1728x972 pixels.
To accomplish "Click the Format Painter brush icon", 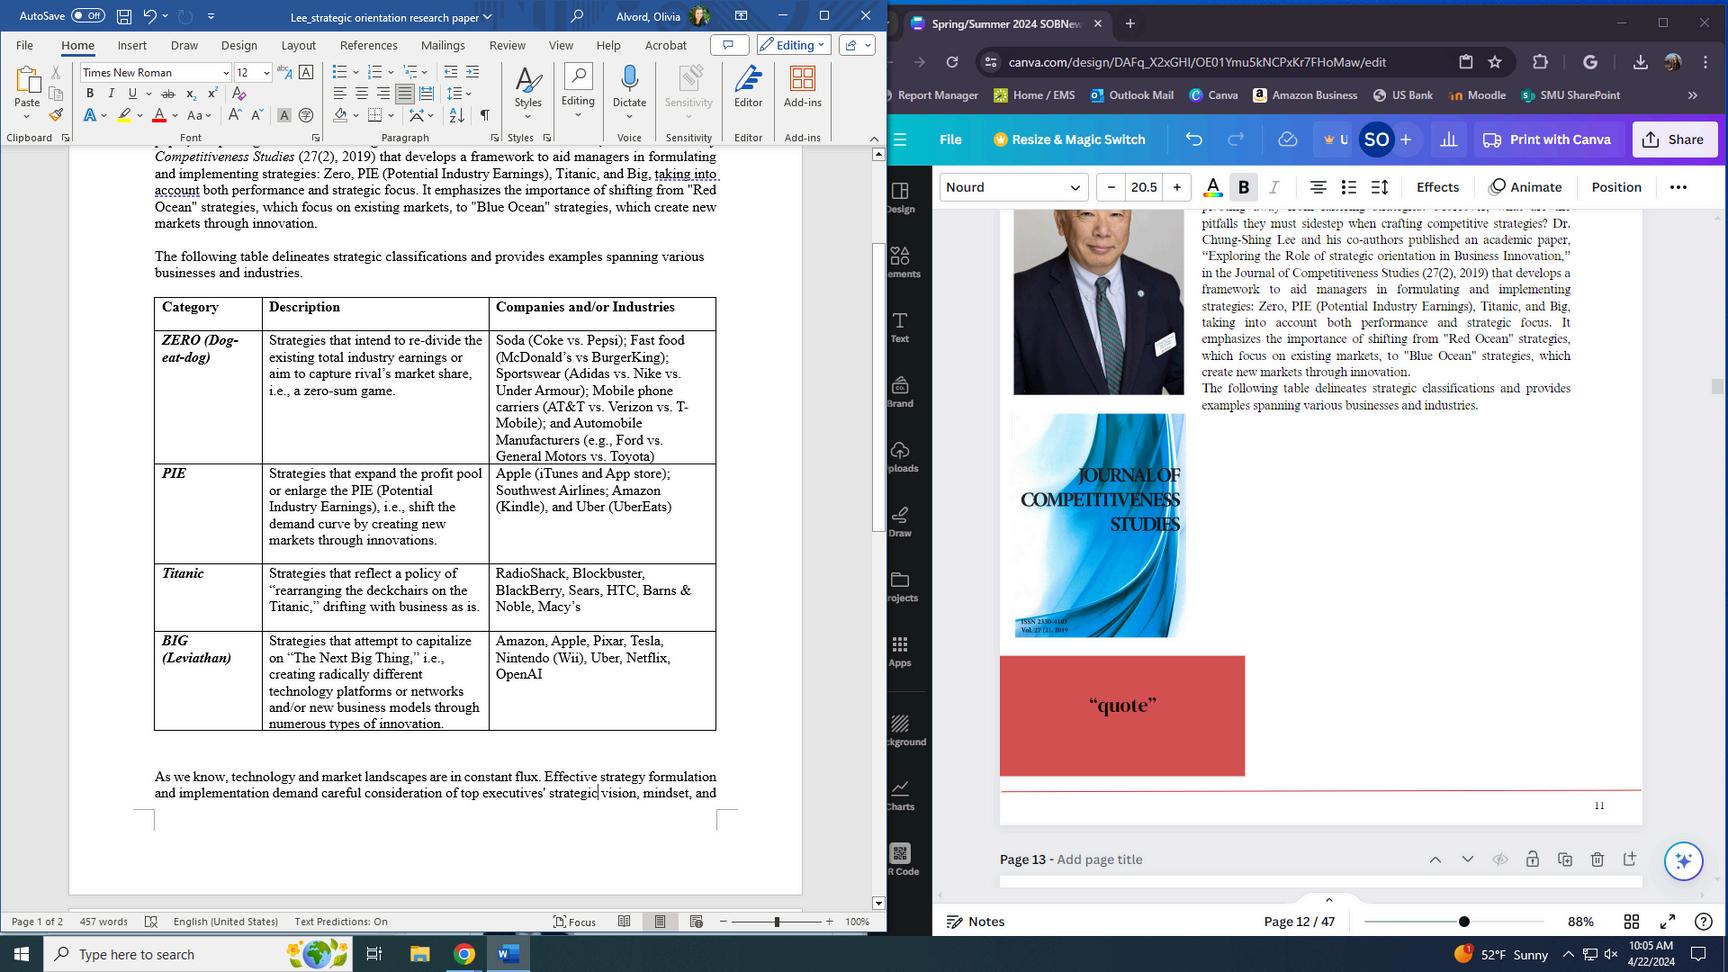I will [56, 115].
